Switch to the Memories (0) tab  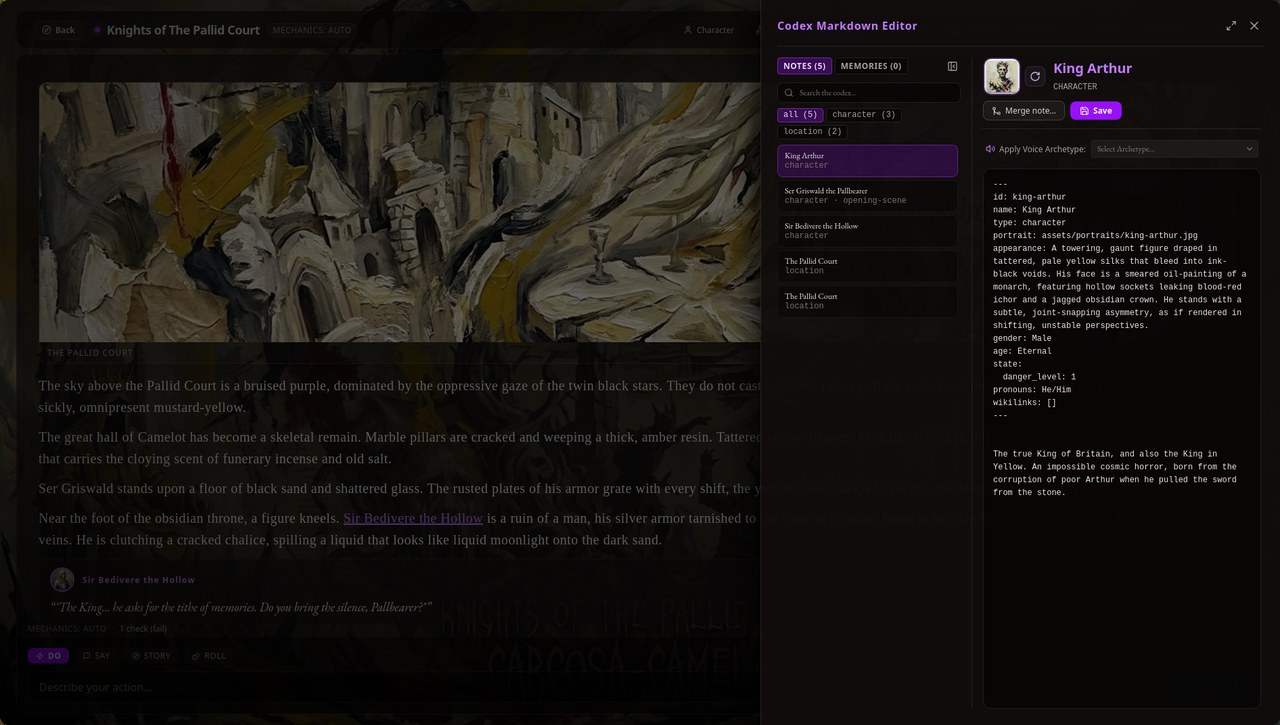(871, 66)
